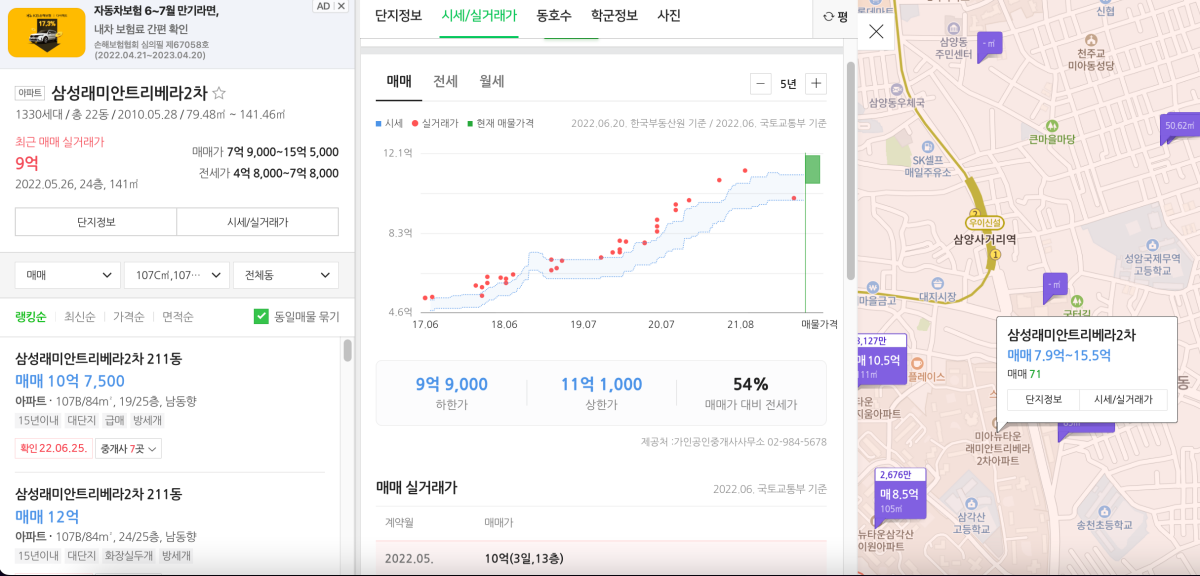This screenshot has height=576, width=1200.
Task: Click the car insurance ad thumbnail
Action: pos(46,33)
